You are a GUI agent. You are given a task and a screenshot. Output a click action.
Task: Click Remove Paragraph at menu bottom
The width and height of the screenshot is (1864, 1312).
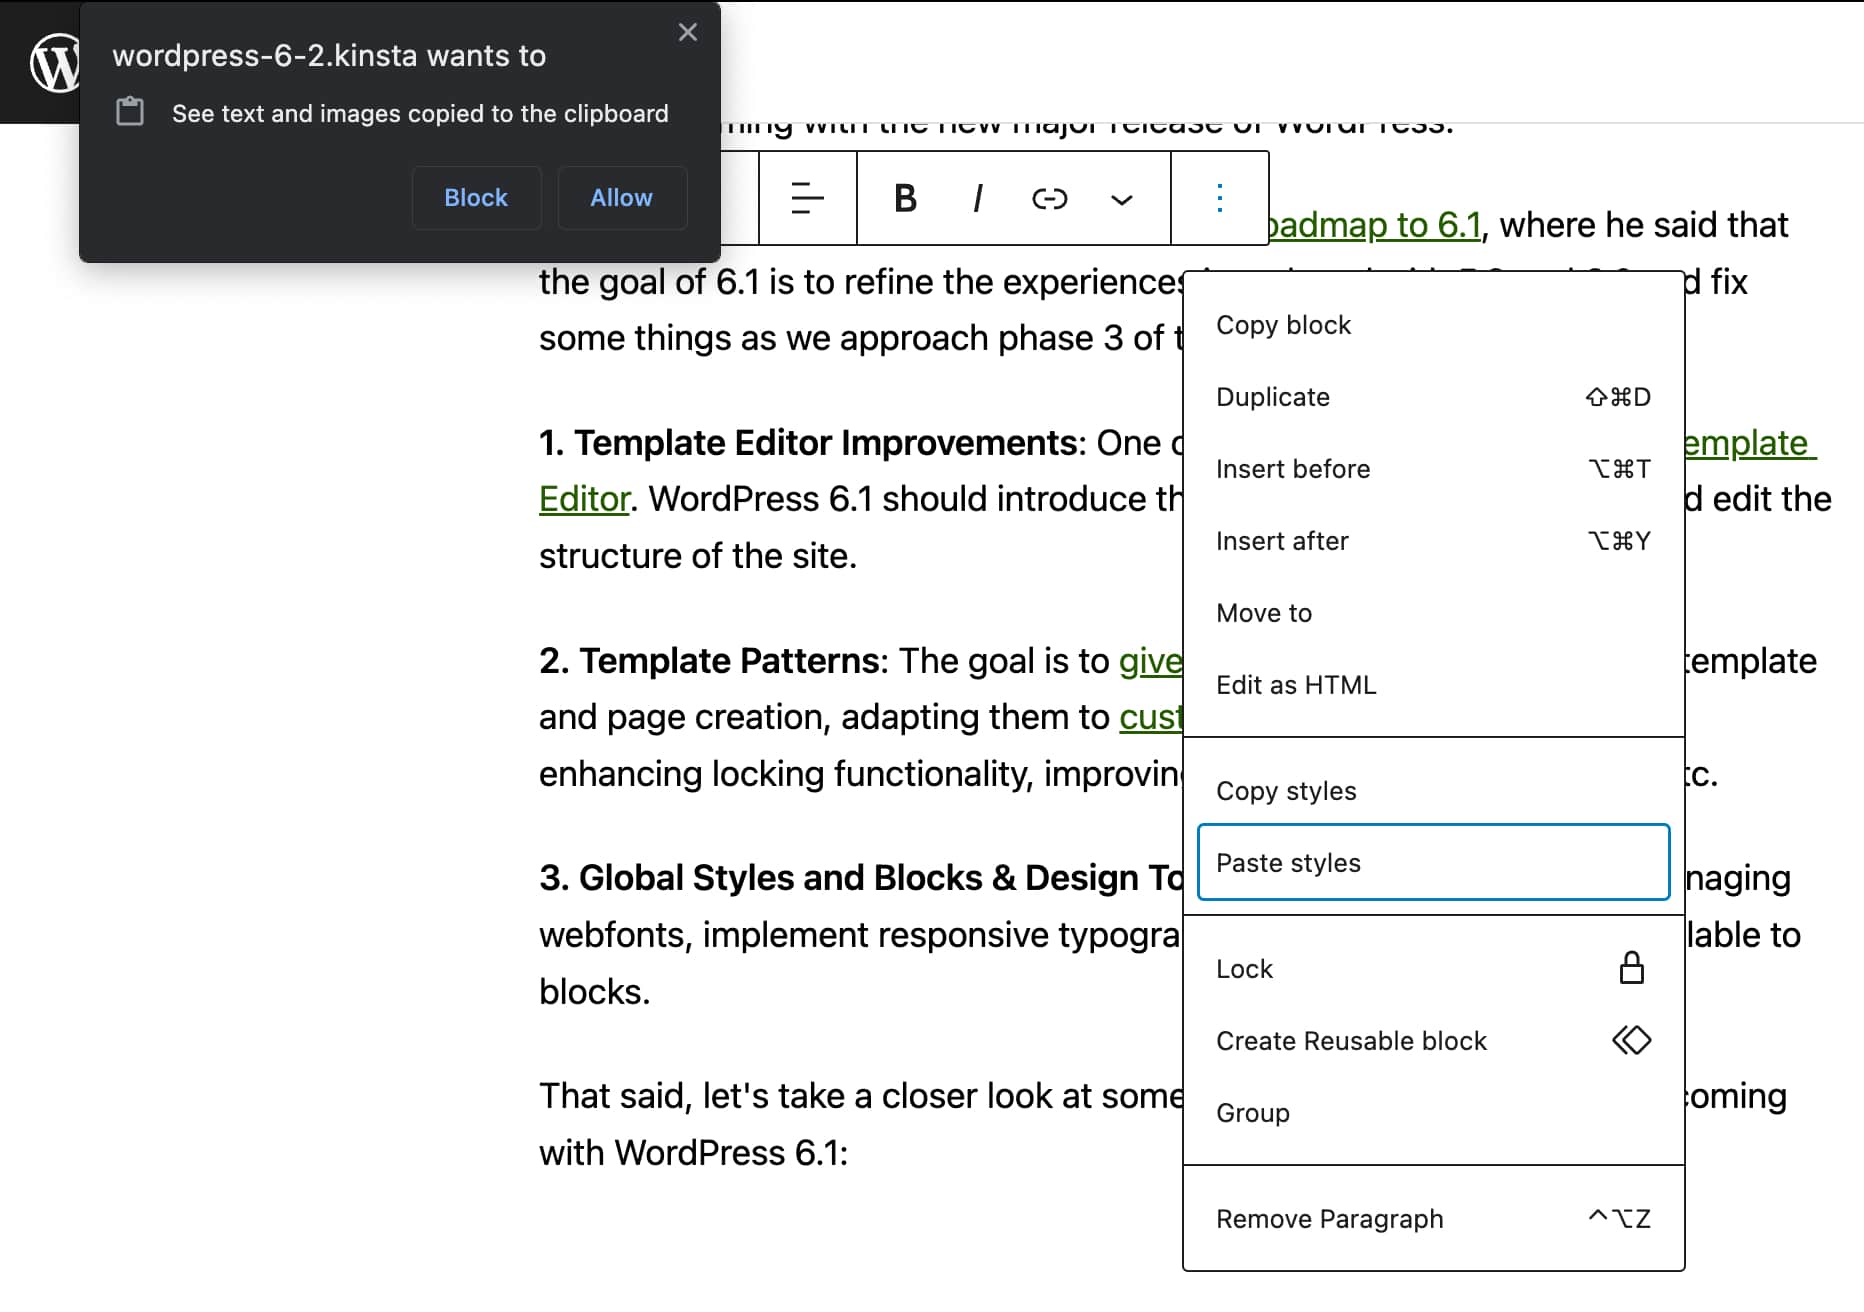1329,1218
